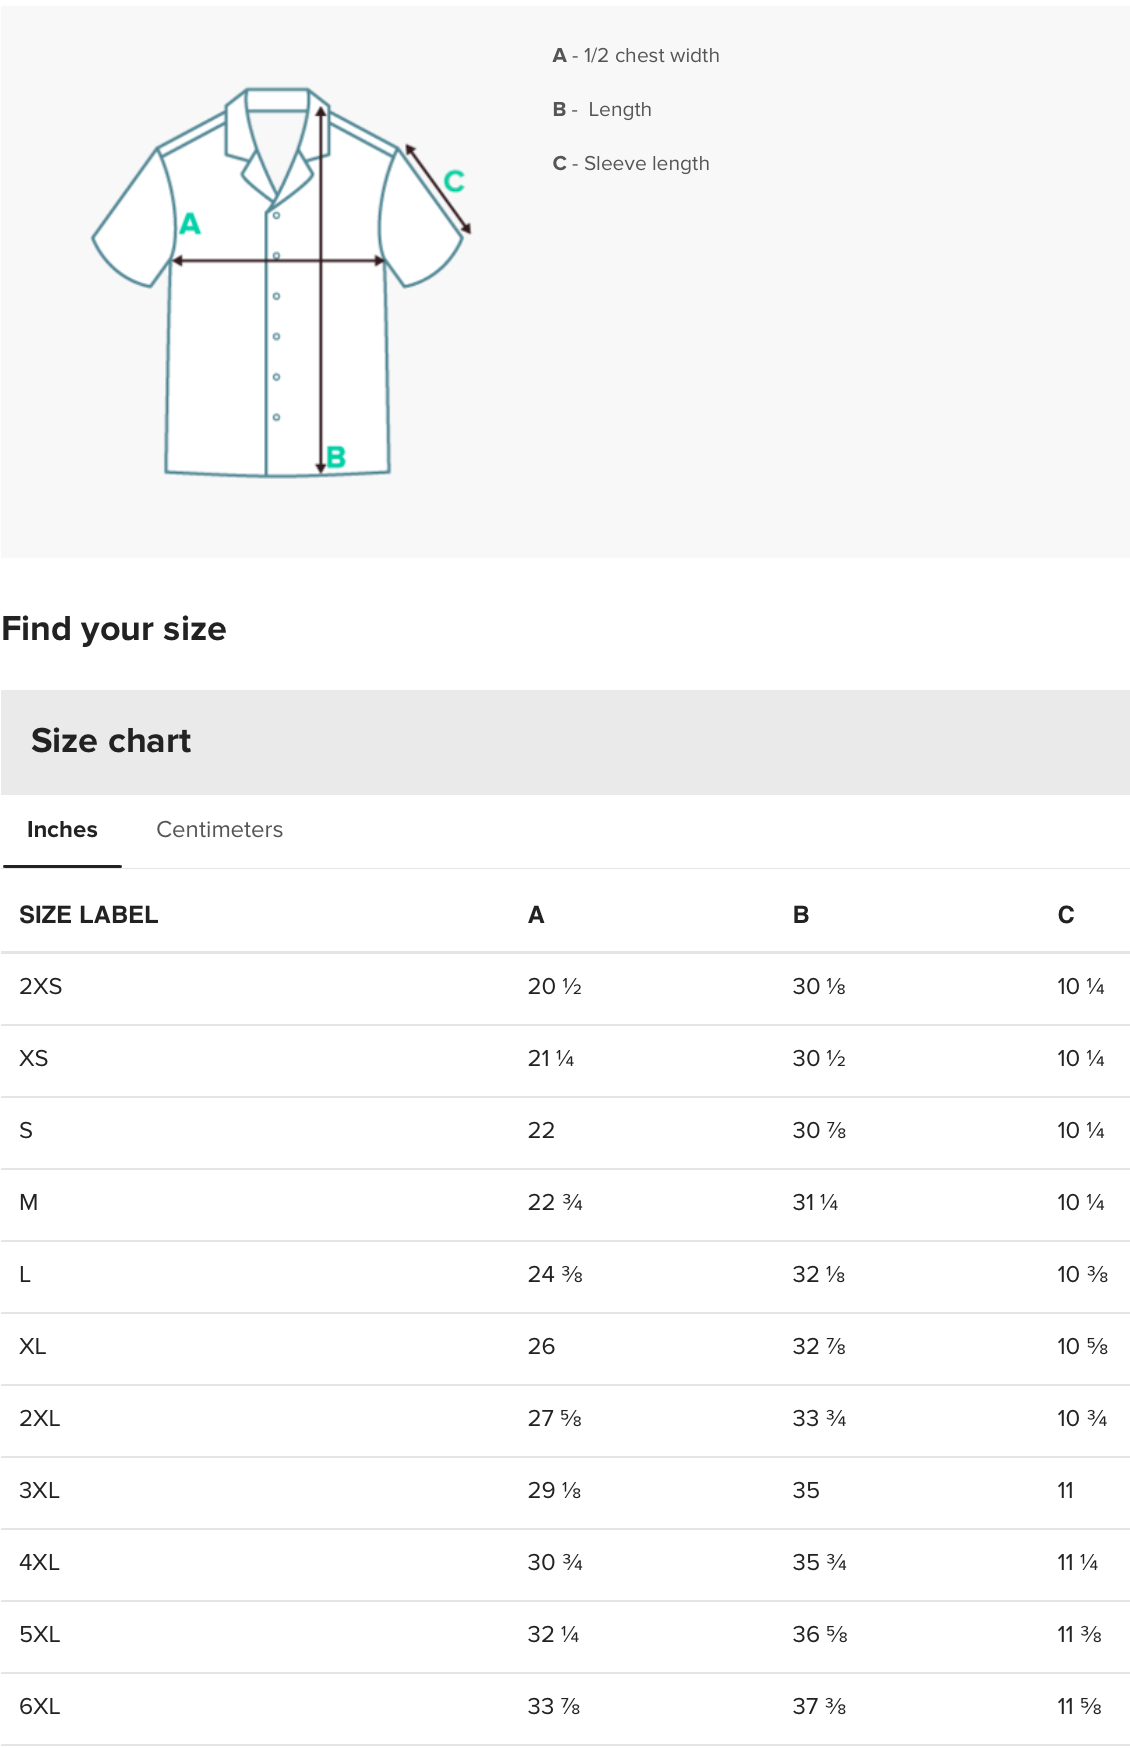Viewport: 1130px width, 1748px height.
Task: Click the B column header in table
Action: [x=801, y=915]
